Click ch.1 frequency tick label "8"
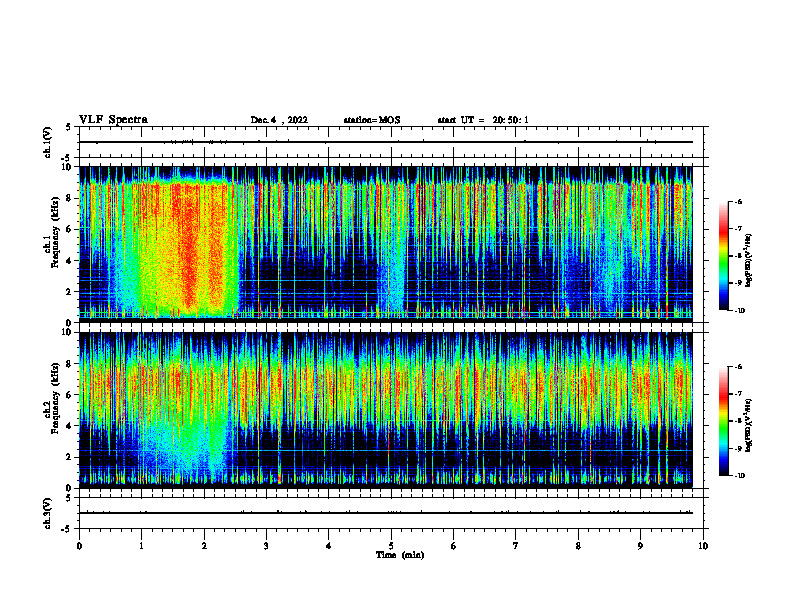 pos(69,198)
